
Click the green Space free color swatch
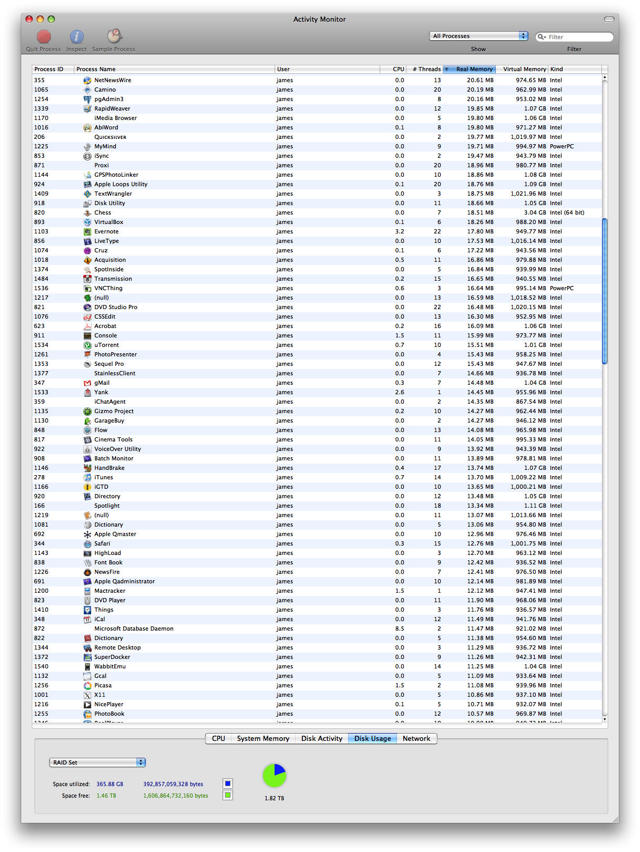pos(228,795)
